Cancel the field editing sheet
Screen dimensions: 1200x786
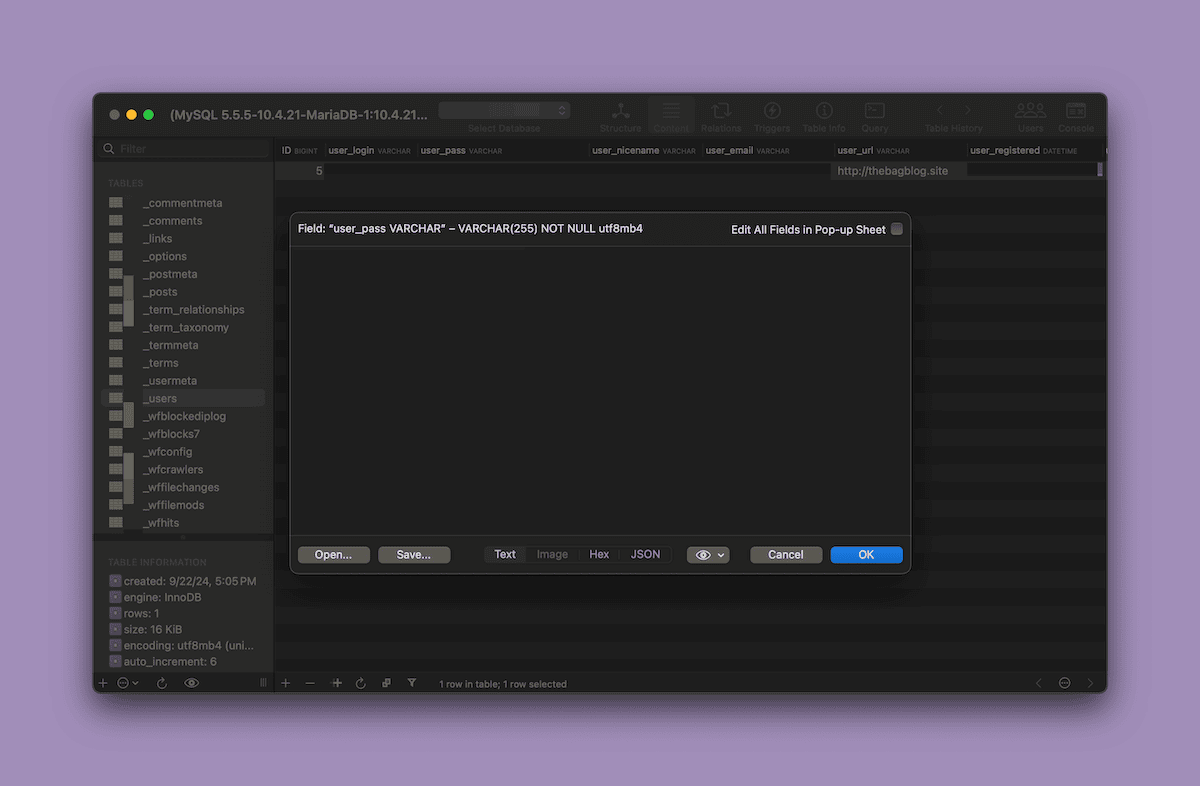pos(786,554)
